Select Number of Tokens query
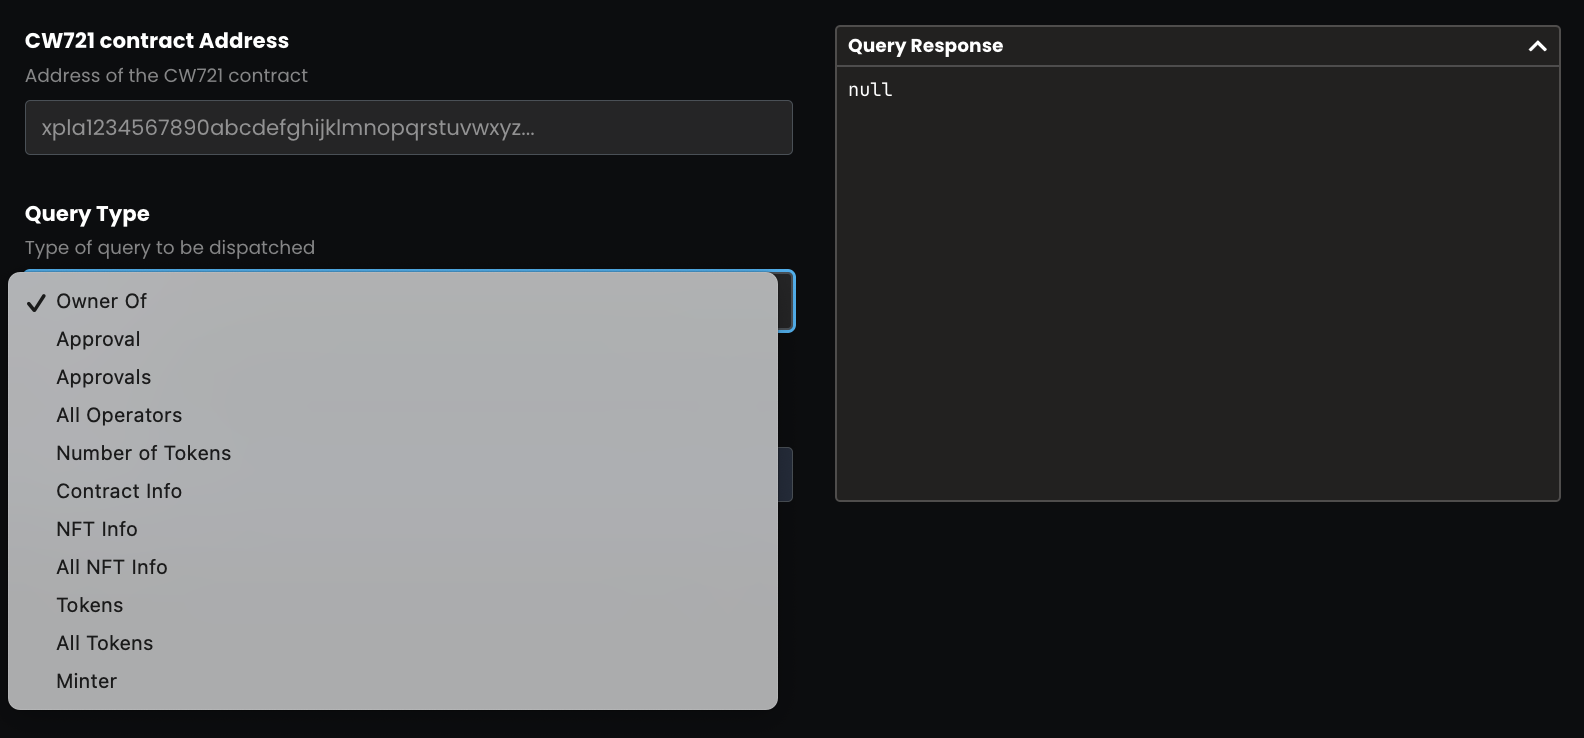This screenshot has height=738, width=1584. pos(143,454)
